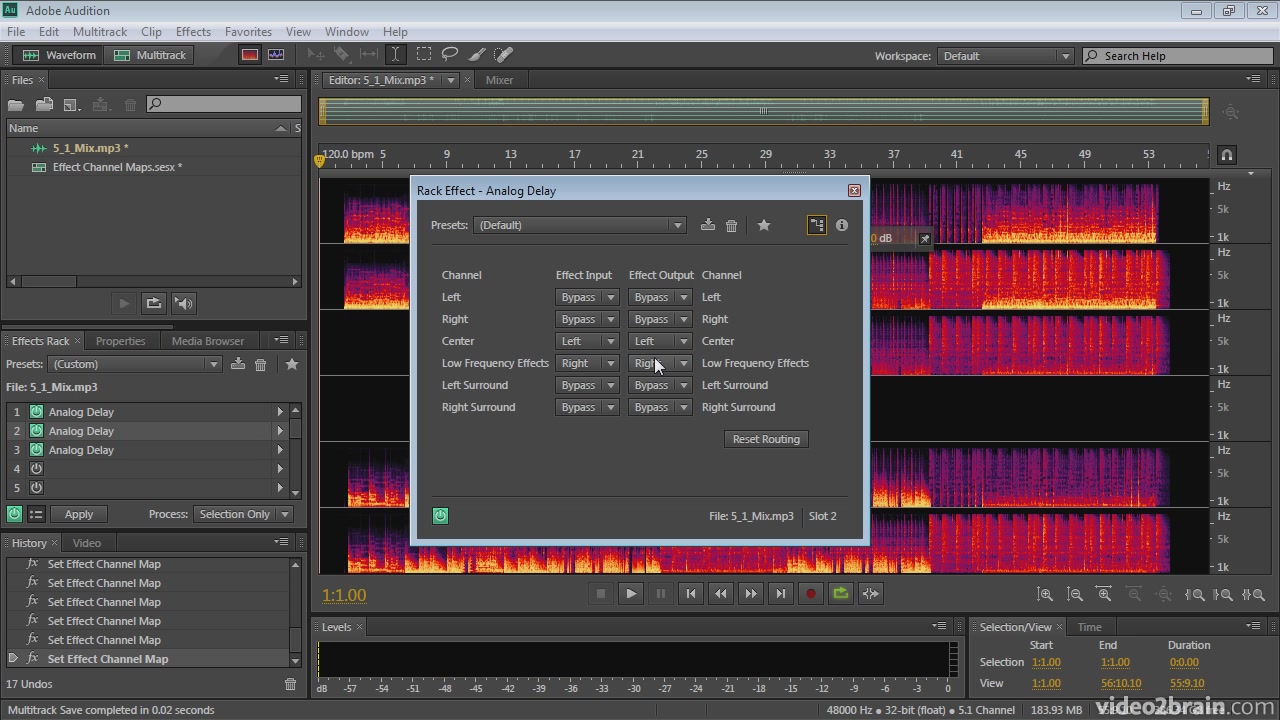Click the 1:1.00 current time display
Image resolution: width=1280 pixels, height=720 pixels.
(x=344, y=595)
